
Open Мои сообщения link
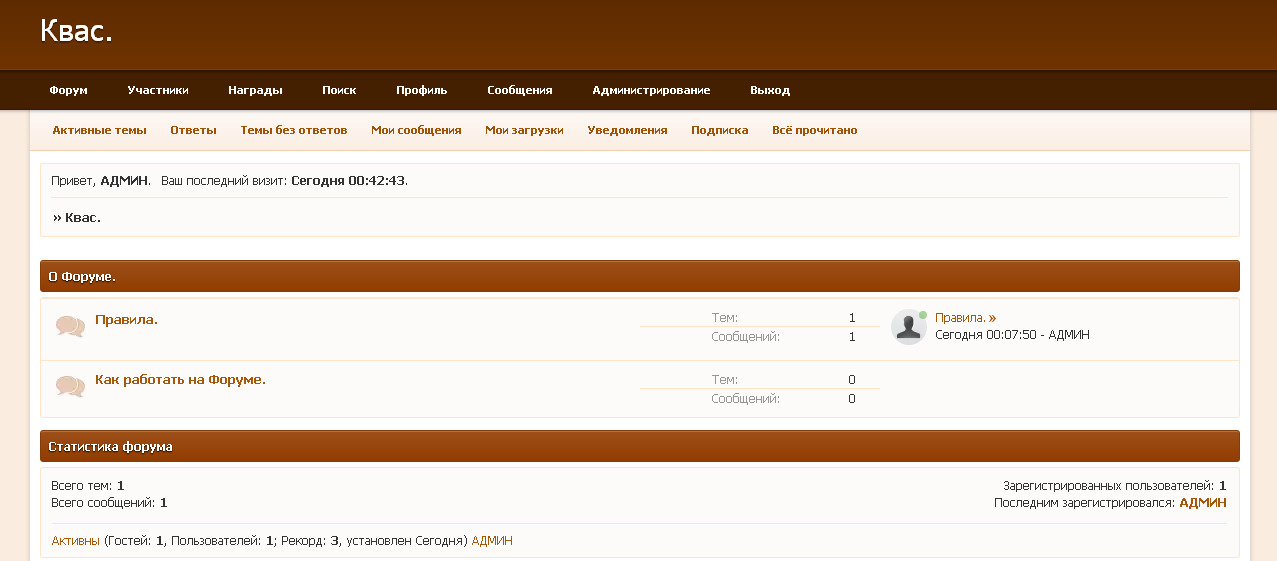tap(416, 130)
